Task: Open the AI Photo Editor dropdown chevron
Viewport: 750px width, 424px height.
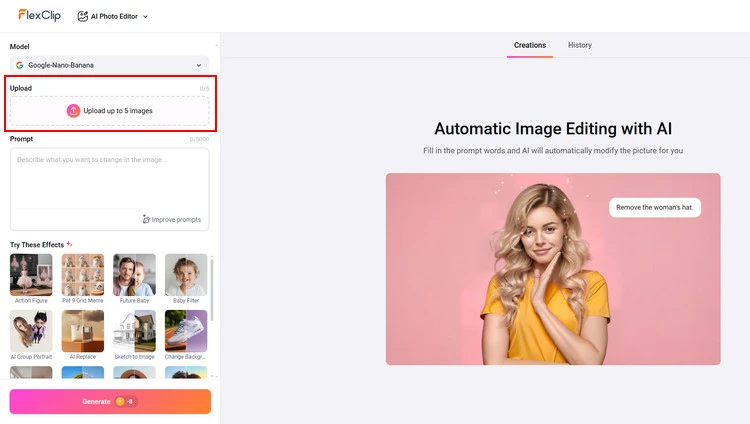Action: [x=145, y=17]
